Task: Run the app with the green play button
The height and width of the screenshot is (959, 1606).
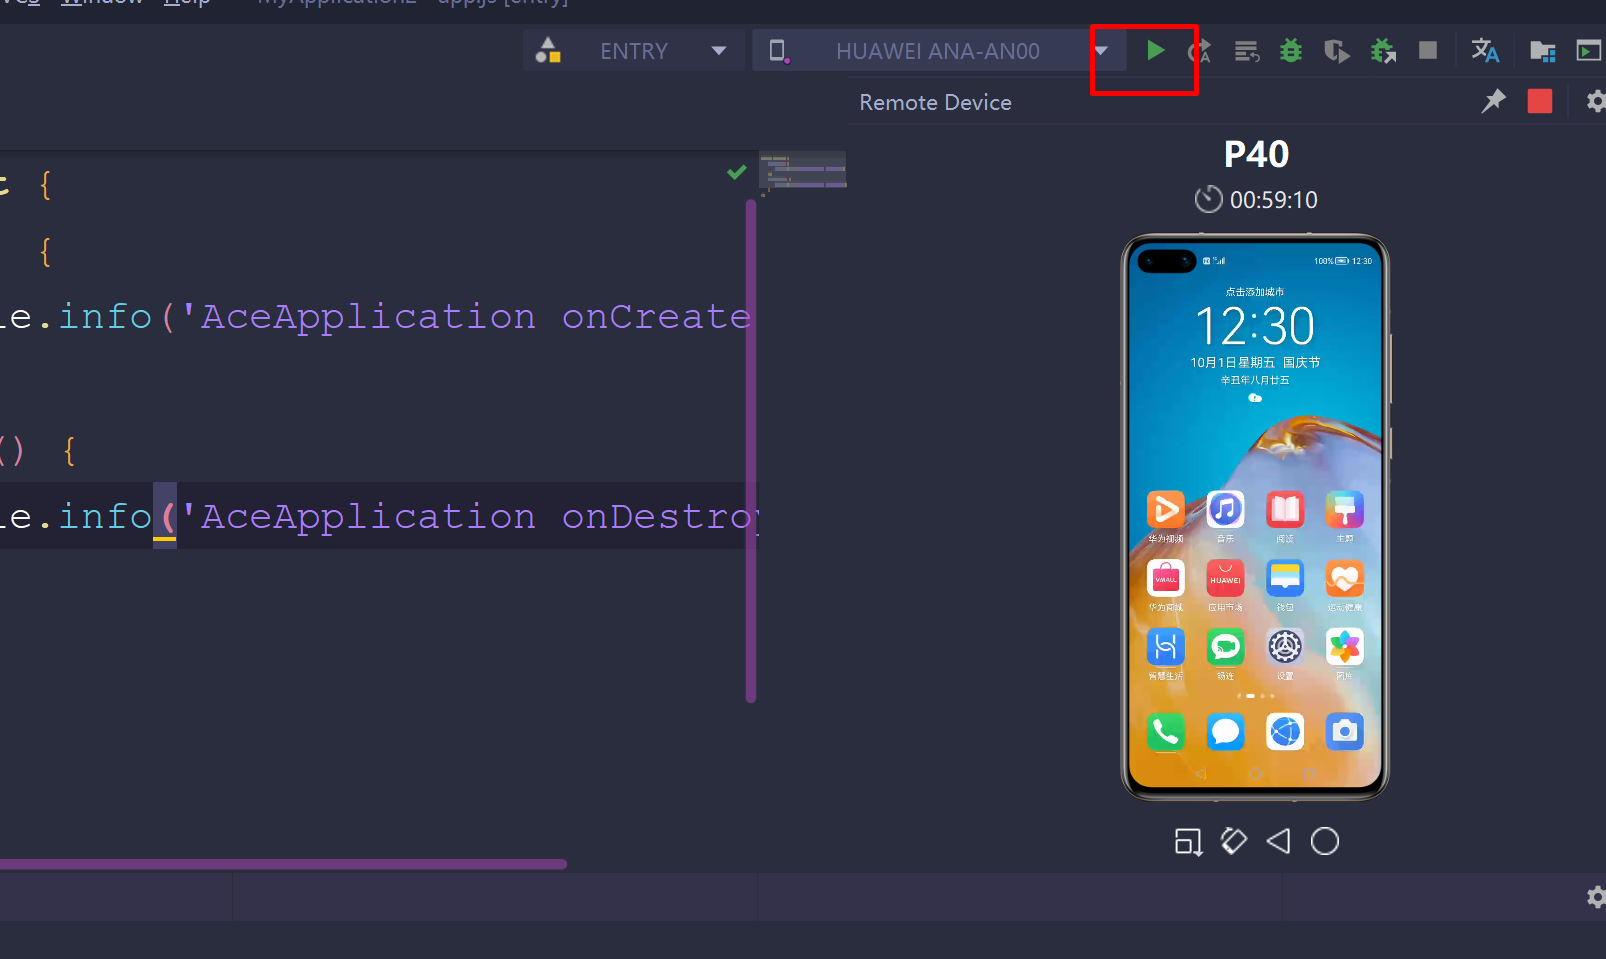Action: click(1155, 51)
